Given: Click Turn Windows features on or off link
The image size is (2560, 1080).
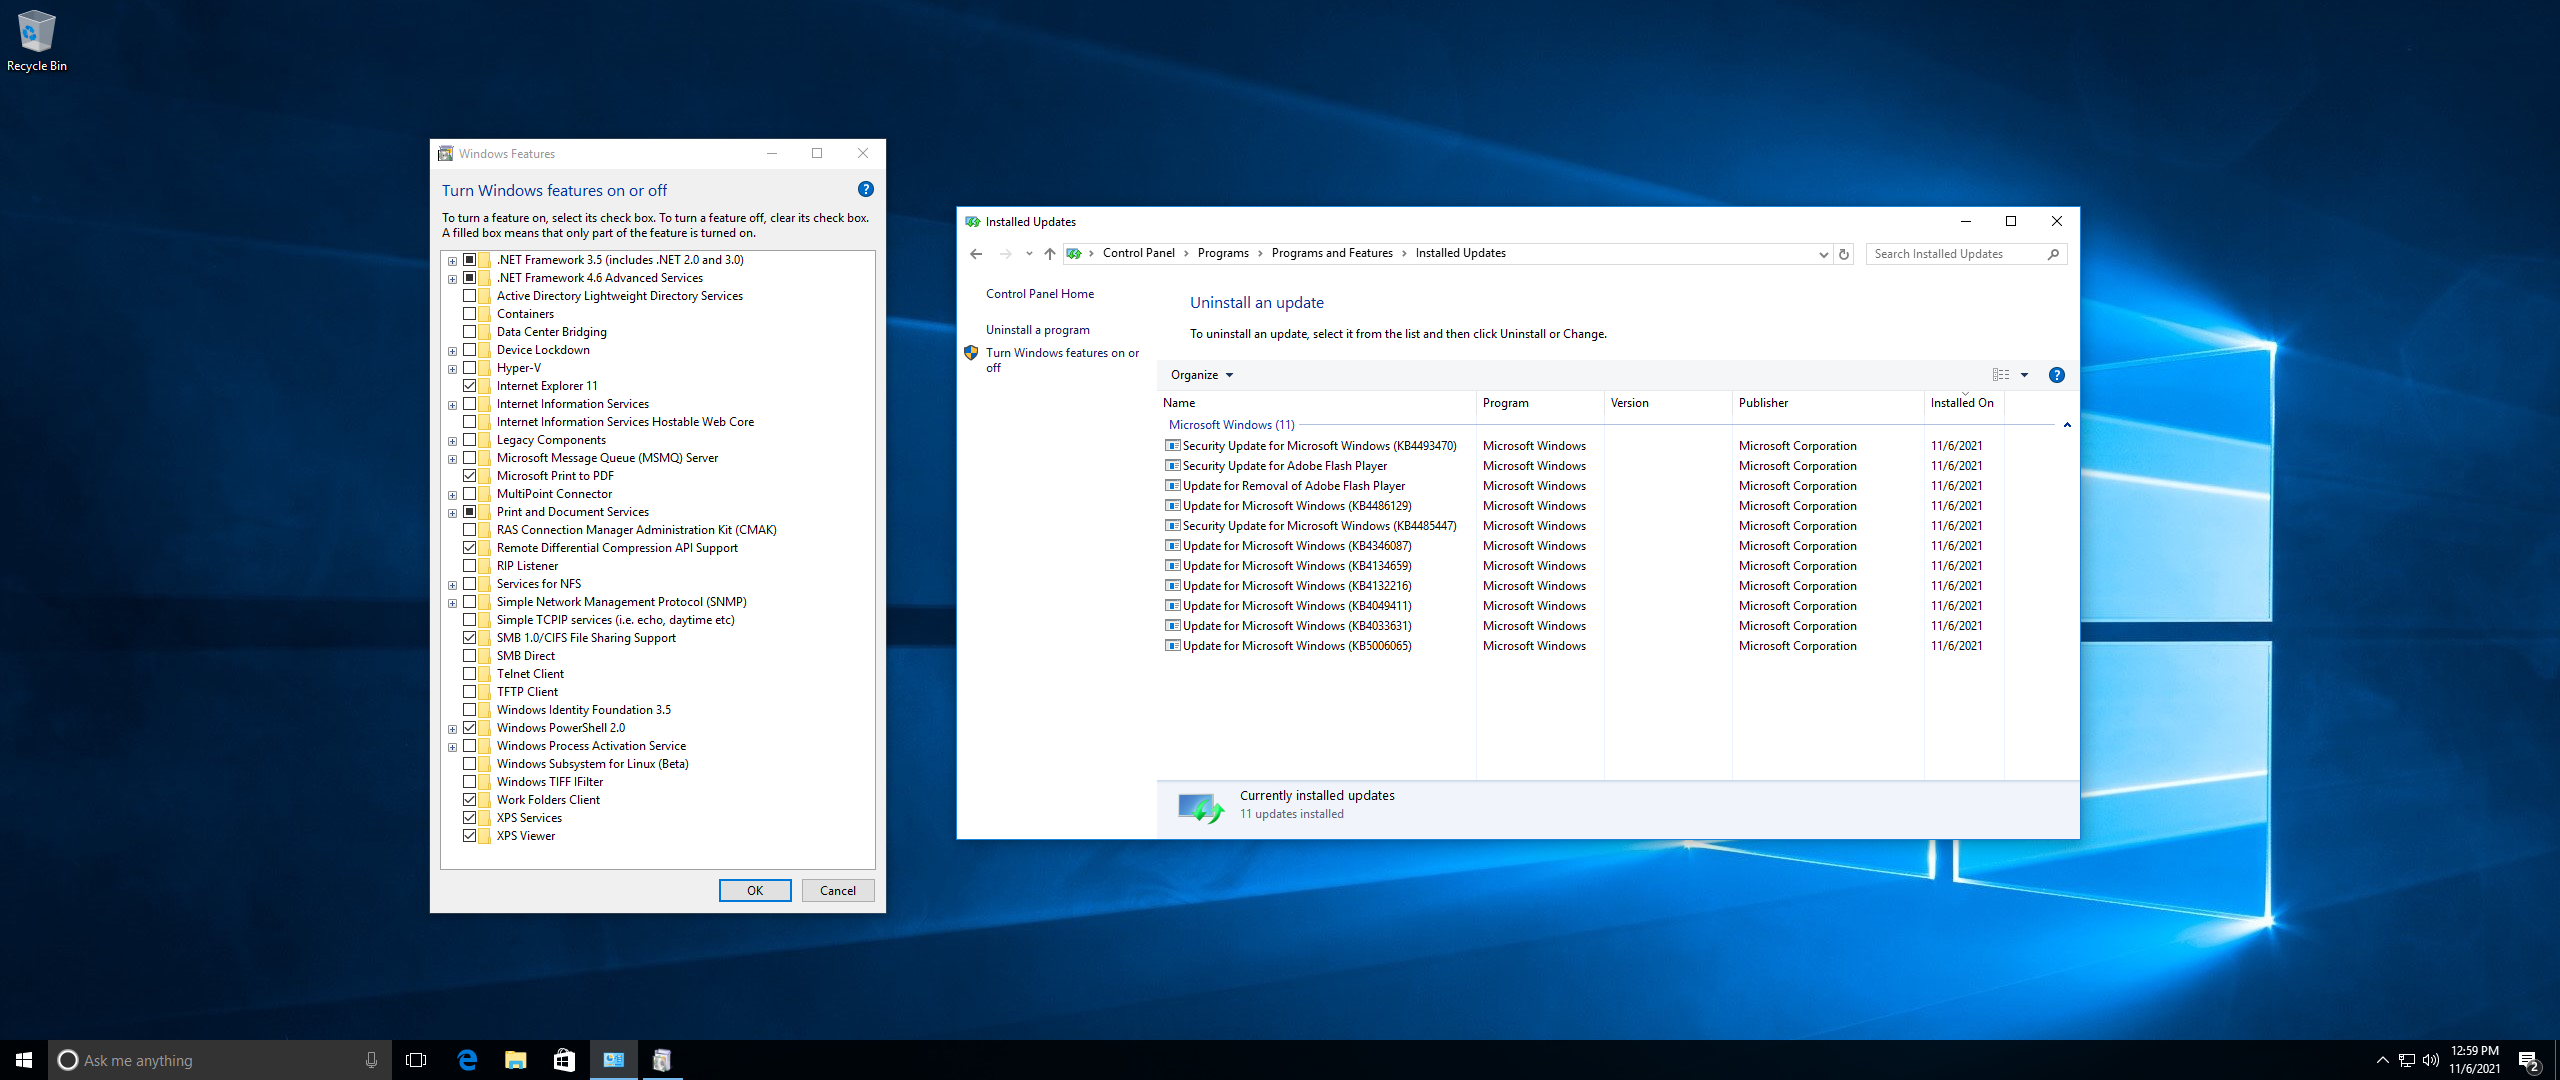Looking at the screenshot, I should 1062,360.
